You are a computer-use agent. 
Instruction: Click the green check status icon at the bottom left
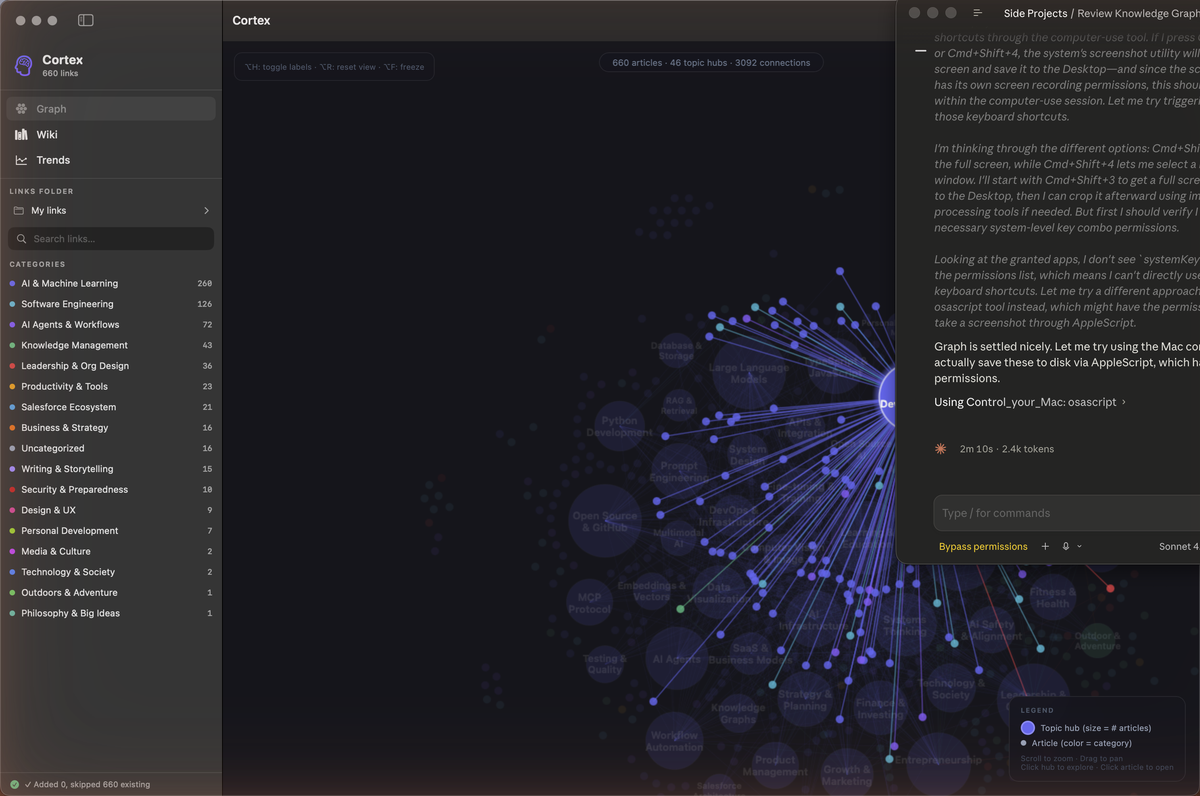[x=14, y=785]
